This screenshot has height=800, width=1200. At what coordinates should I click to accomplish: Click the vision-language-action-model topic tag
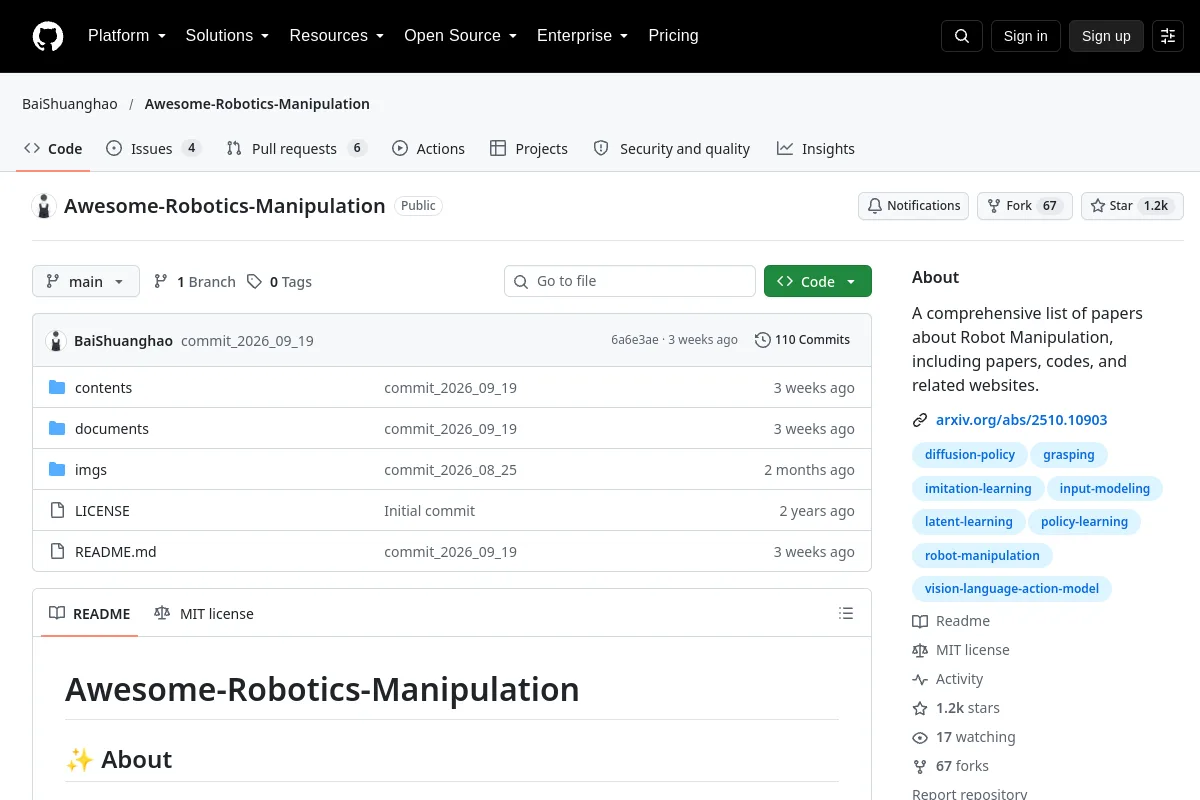point(1012,589)
